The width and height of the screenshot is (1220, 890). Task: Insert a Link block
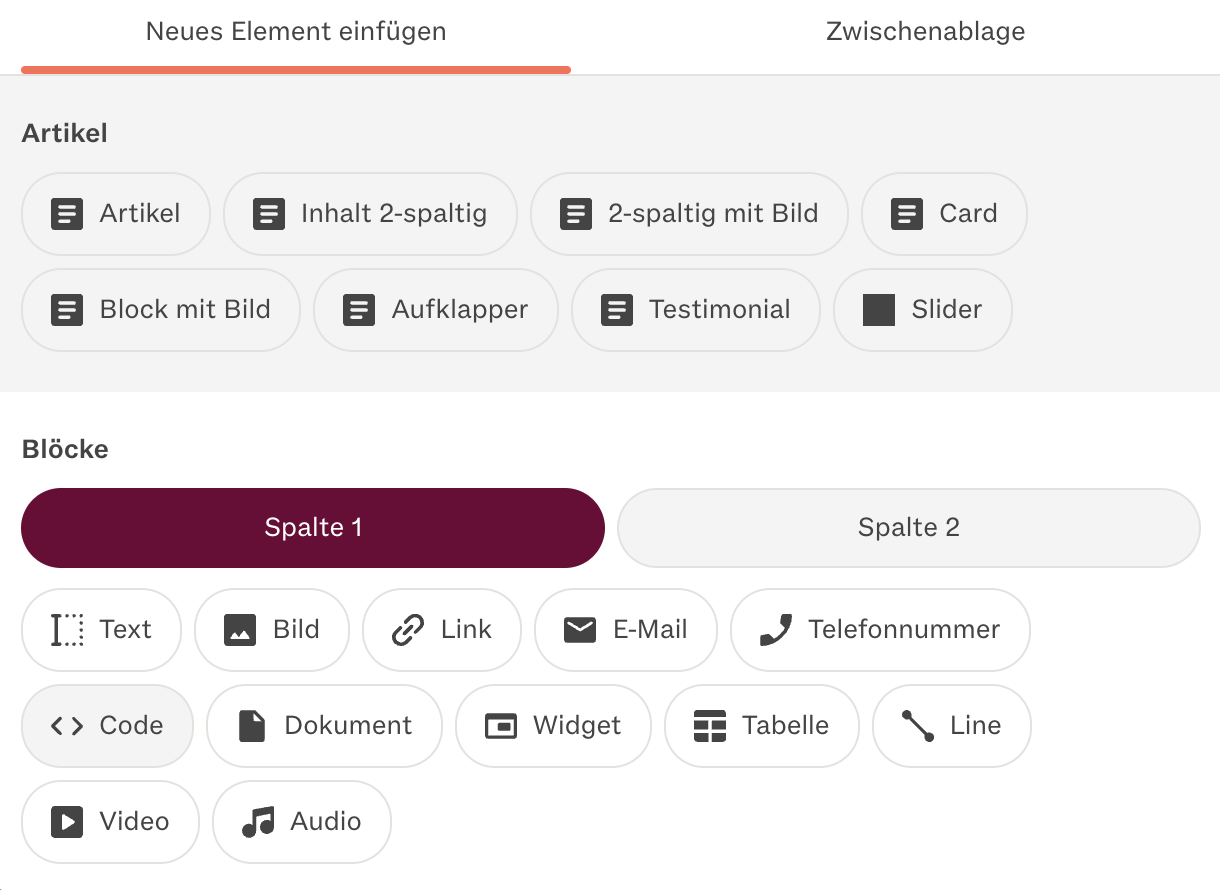(x=442, y=630)
